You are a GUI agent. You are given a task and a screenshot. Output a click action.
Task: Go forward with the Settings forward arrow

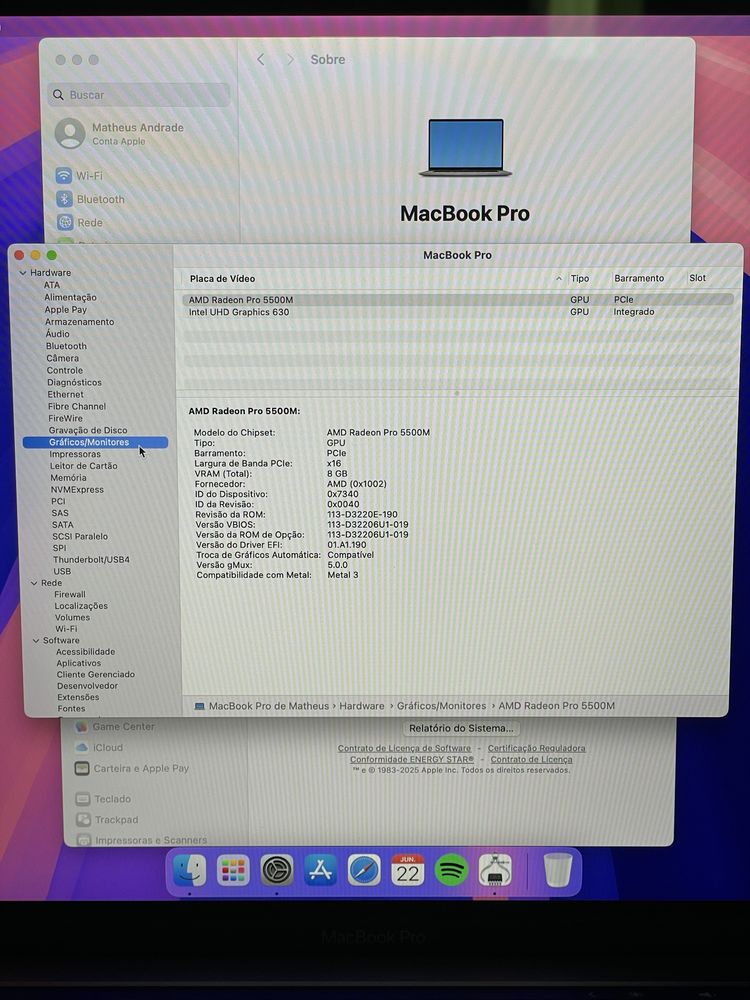pos(290,59)
